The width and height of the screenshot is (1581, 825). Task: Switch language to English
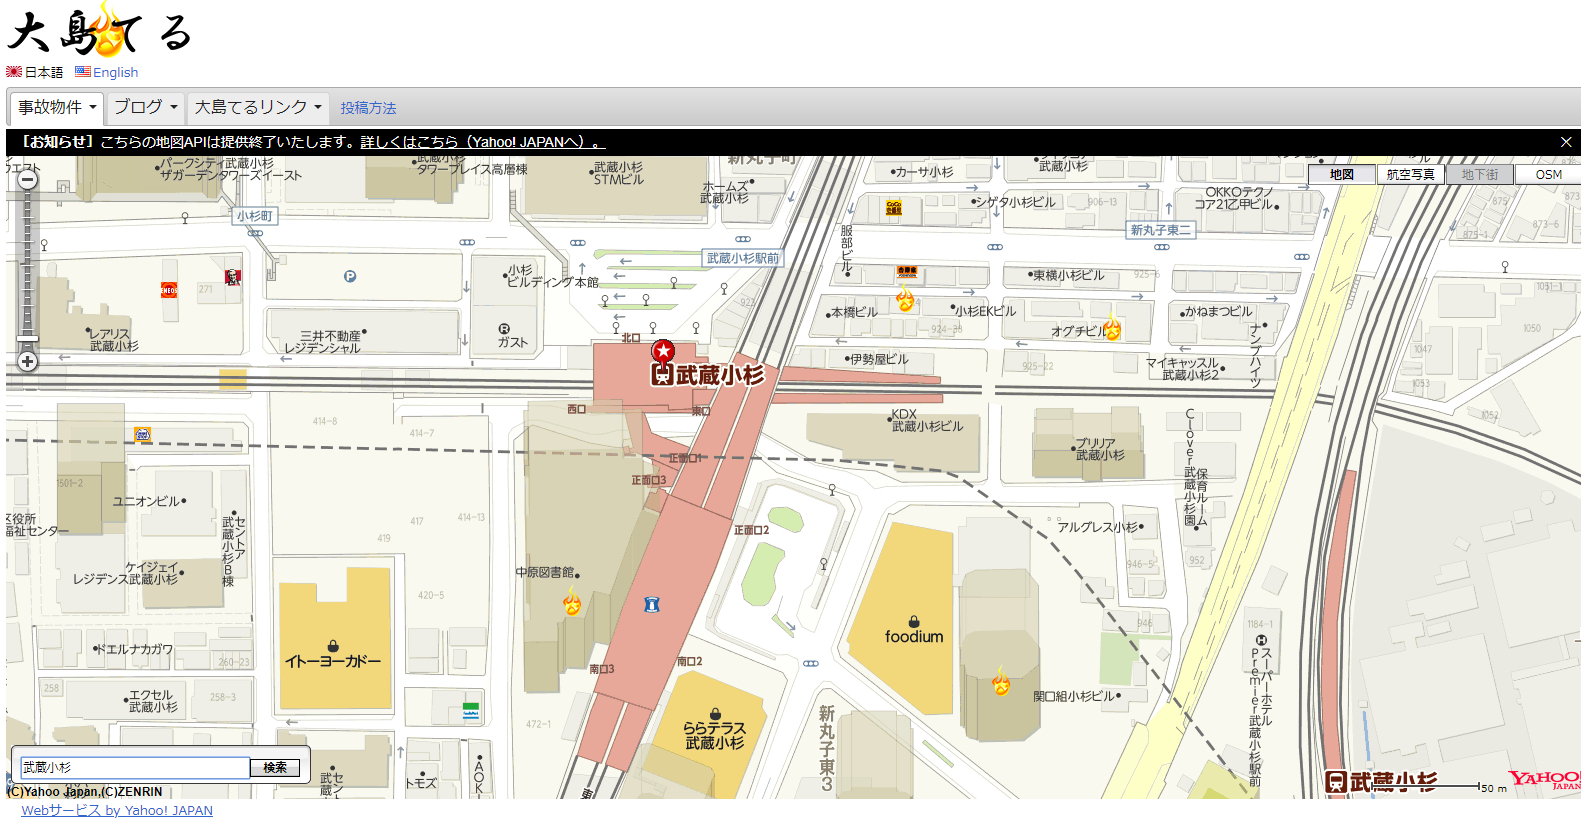pyautogui.click(x=107, y=72)
